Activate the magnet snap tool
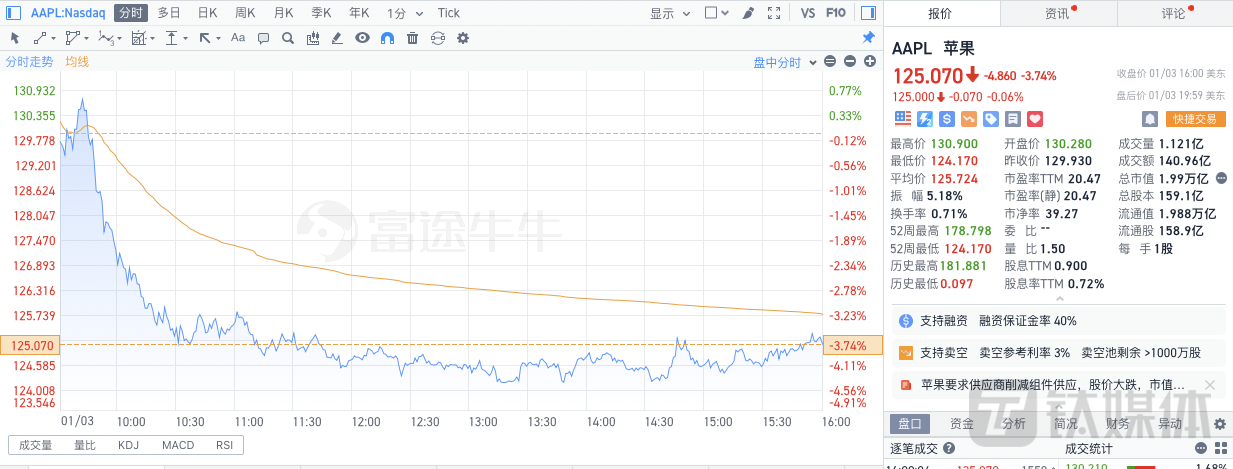The image size is (1233, 469). pyautogui.click(x=387, y=38)
